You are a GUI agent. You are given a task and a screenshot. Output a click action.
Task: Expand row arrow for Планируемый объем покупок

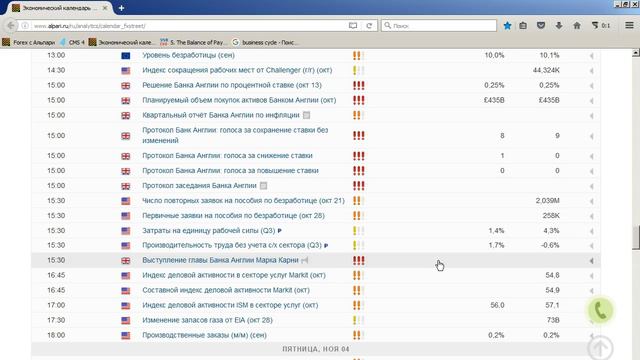(x=591, y=101)
